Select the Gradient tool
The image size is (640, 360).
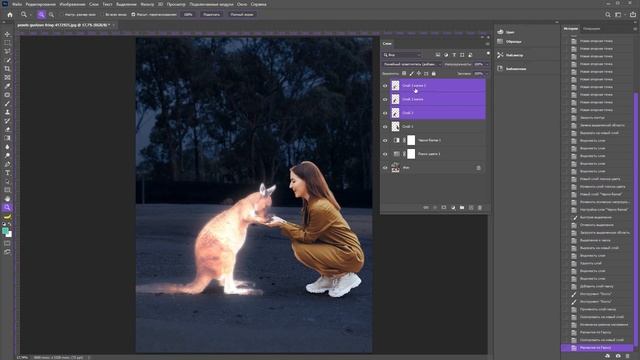point(7,138)
